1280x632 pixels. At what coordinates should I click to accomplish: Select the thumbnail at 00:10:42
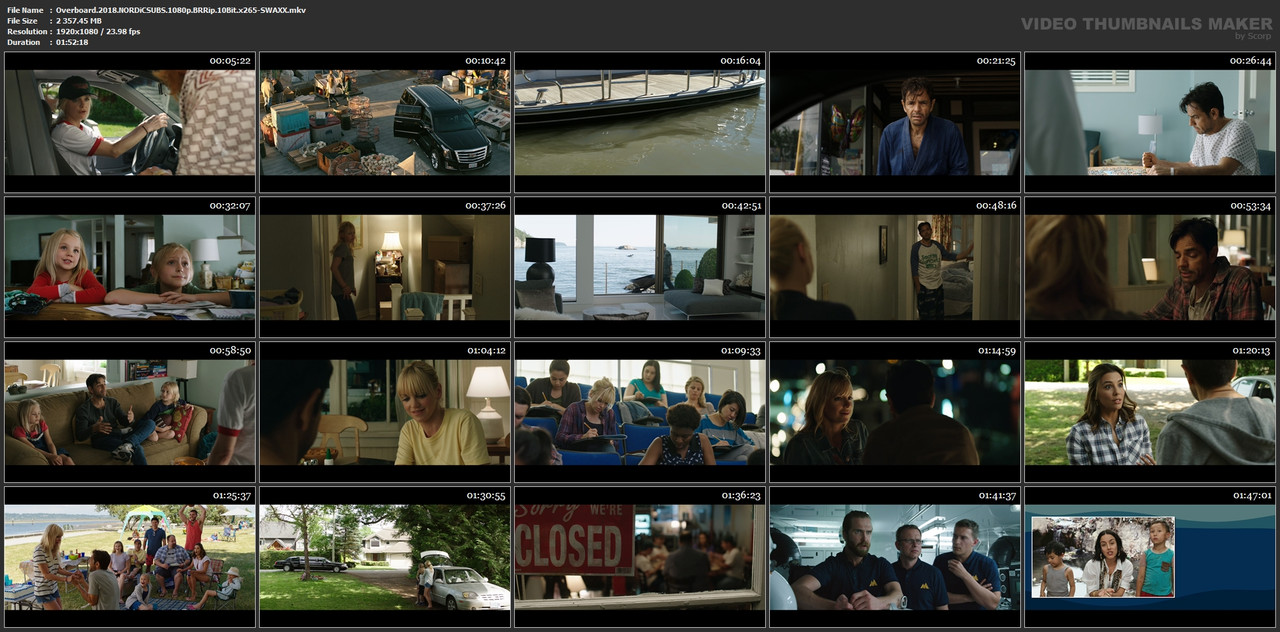click(385, 122)
